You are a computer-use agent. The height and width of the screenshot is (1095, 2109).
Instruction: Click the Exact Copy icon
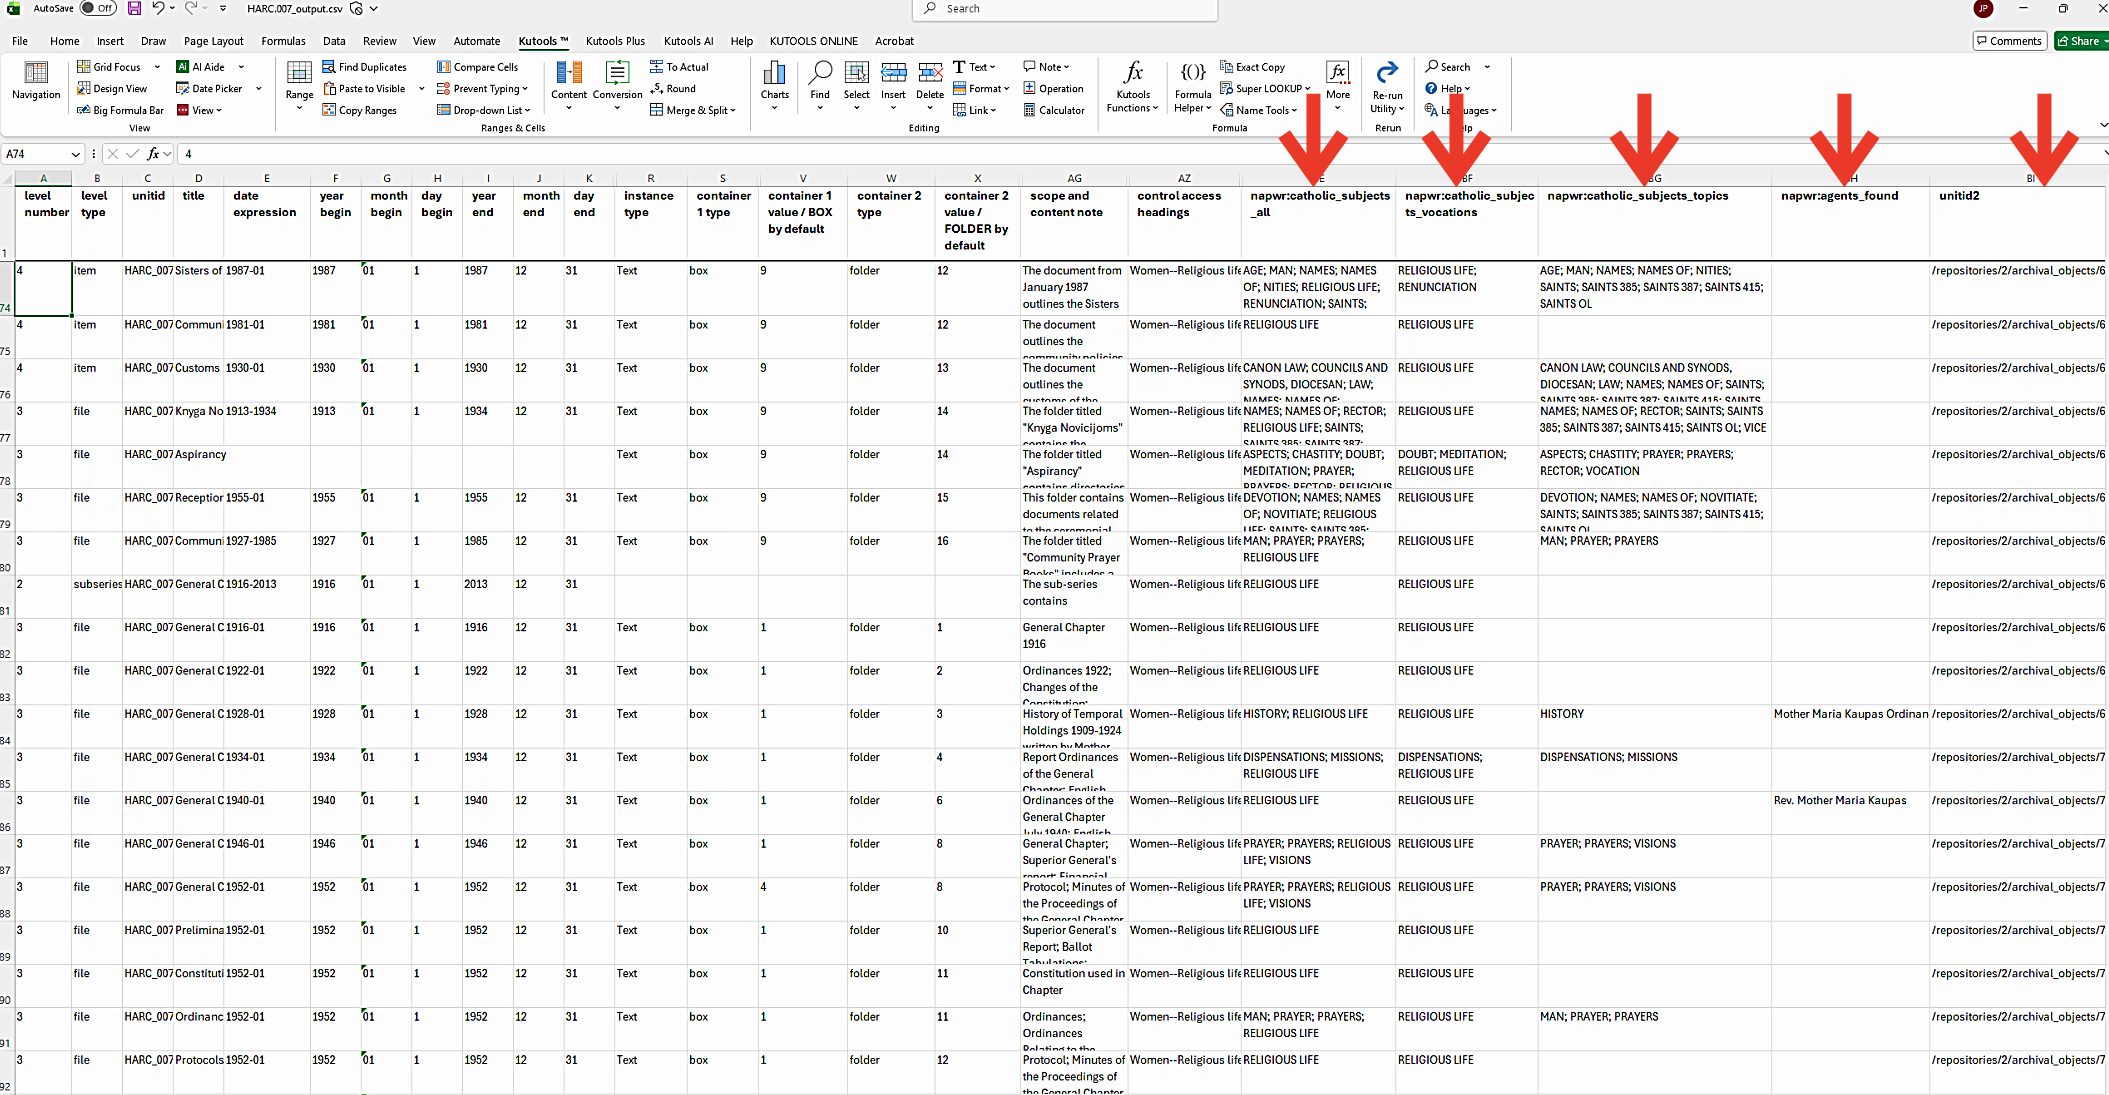[1227, 67]
